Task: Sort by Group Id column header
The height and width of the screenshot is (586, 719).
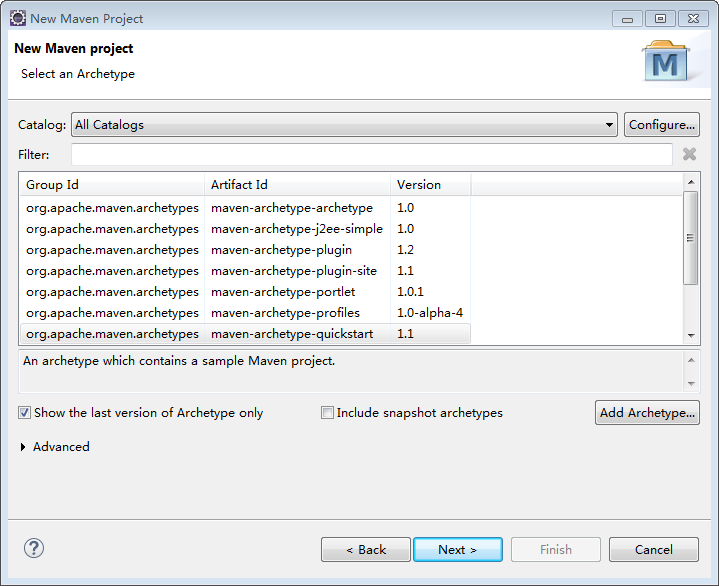Action: 112,185
